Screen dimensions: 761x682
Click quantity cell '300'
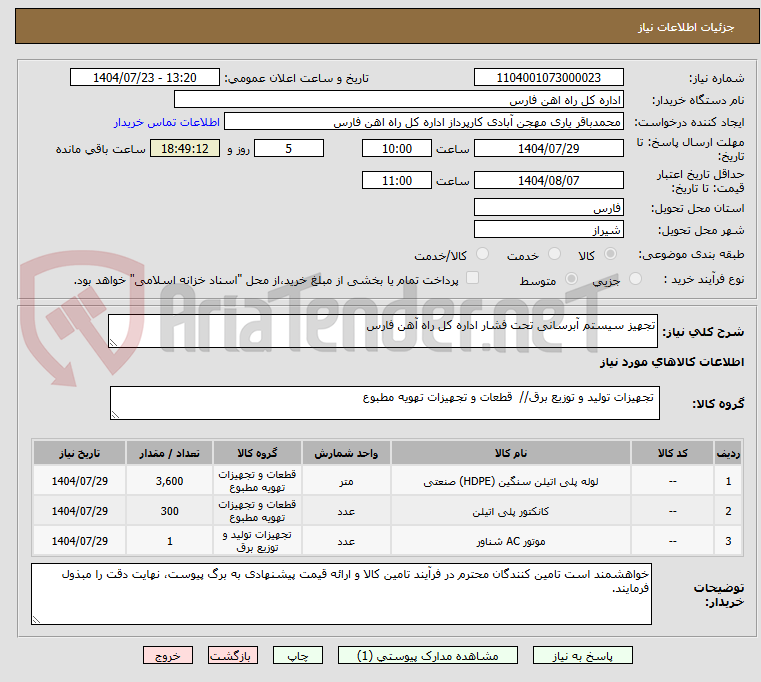pos(169,511)
